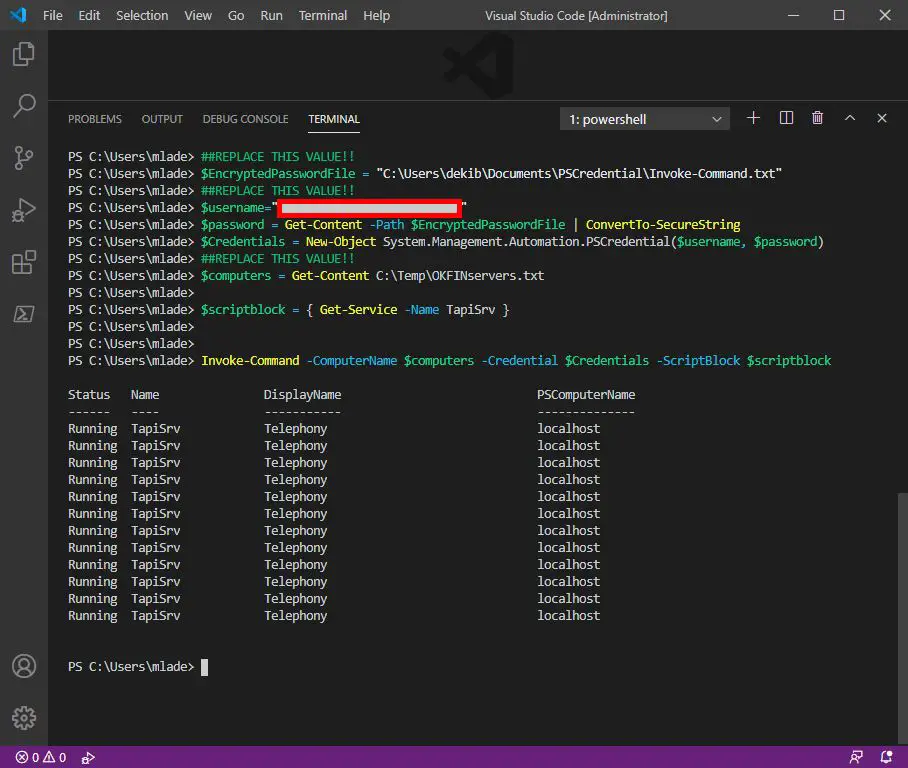Open the File menu
The height and width of the screenshot is (768, 908).
[53, 16]
